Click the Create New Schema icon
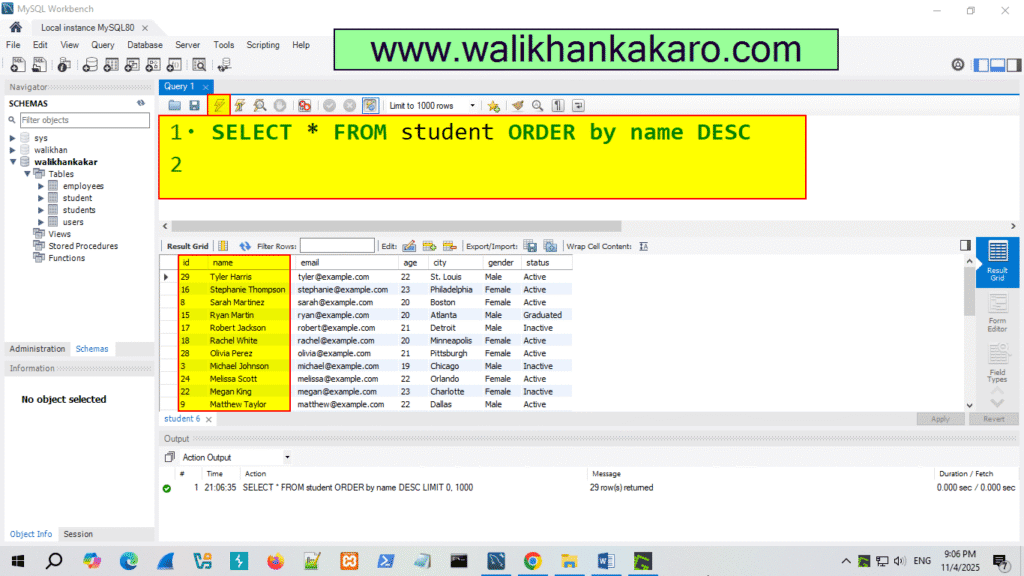 pos(89,64)
